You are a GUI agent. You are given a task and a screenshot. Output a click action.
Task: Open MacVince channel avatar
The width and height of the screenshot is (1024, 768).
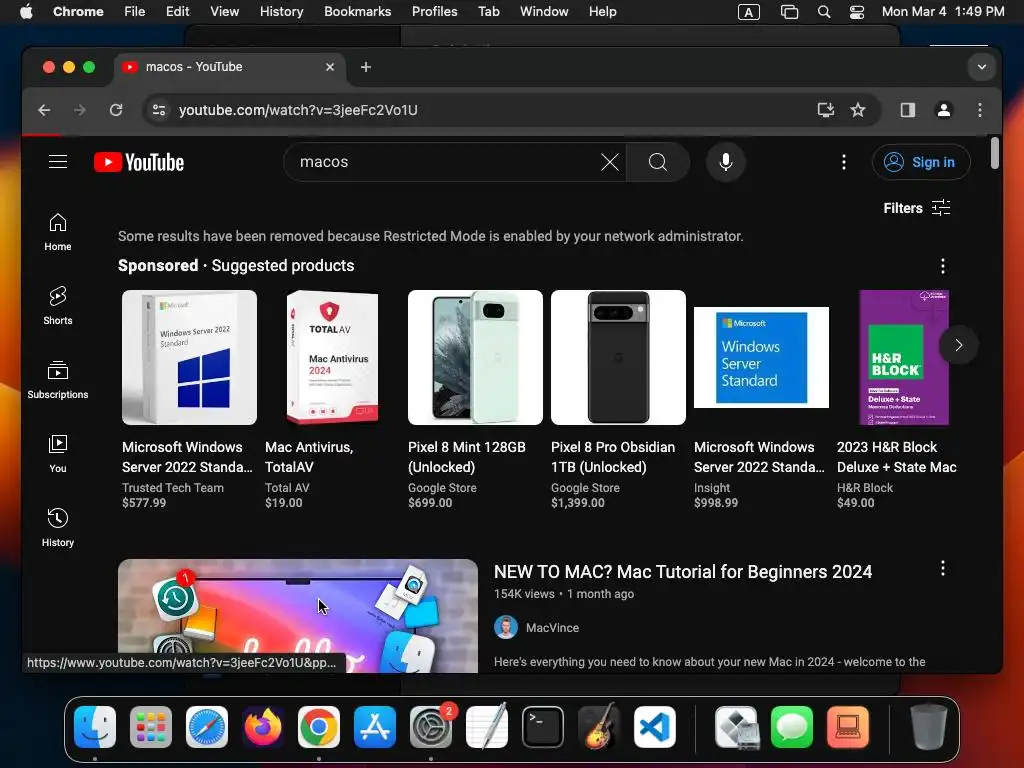pyautogui.click(x=505, y=628)
